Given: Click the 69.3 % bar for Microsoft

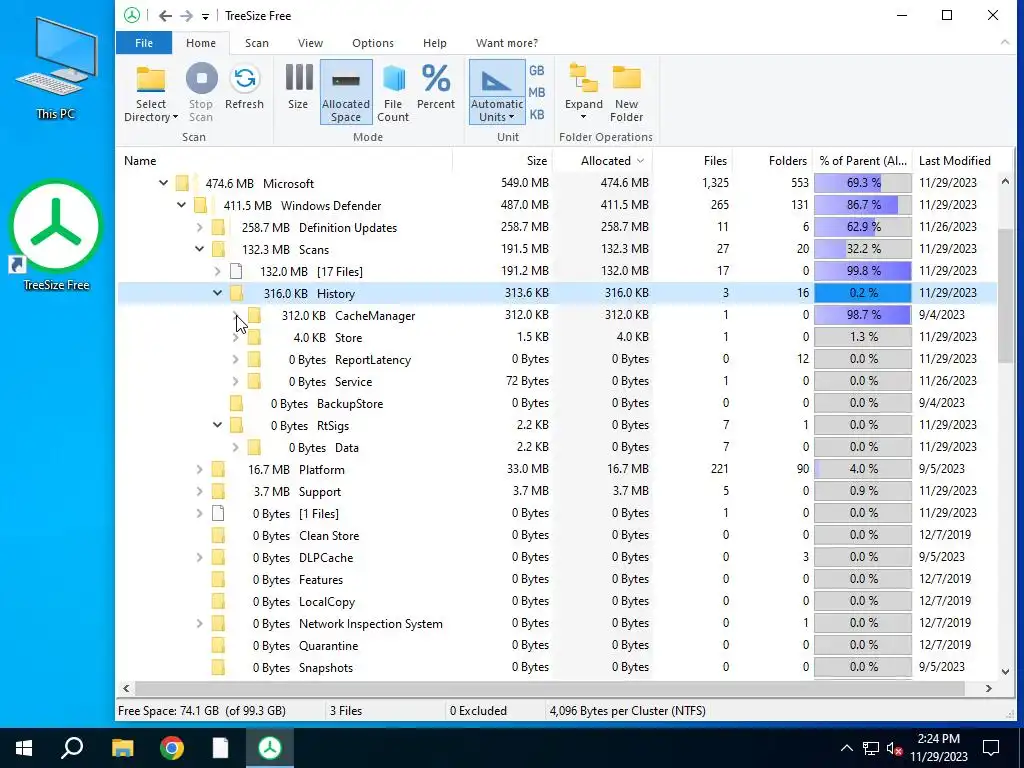Looking at the screenshot, I should tap(863, 183).
